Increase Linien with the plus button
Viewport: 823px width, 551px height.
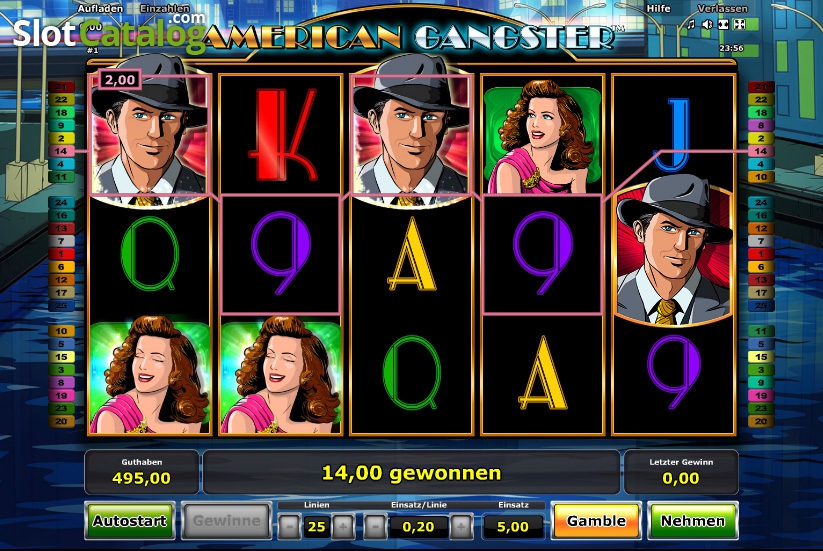click(343, 526)
